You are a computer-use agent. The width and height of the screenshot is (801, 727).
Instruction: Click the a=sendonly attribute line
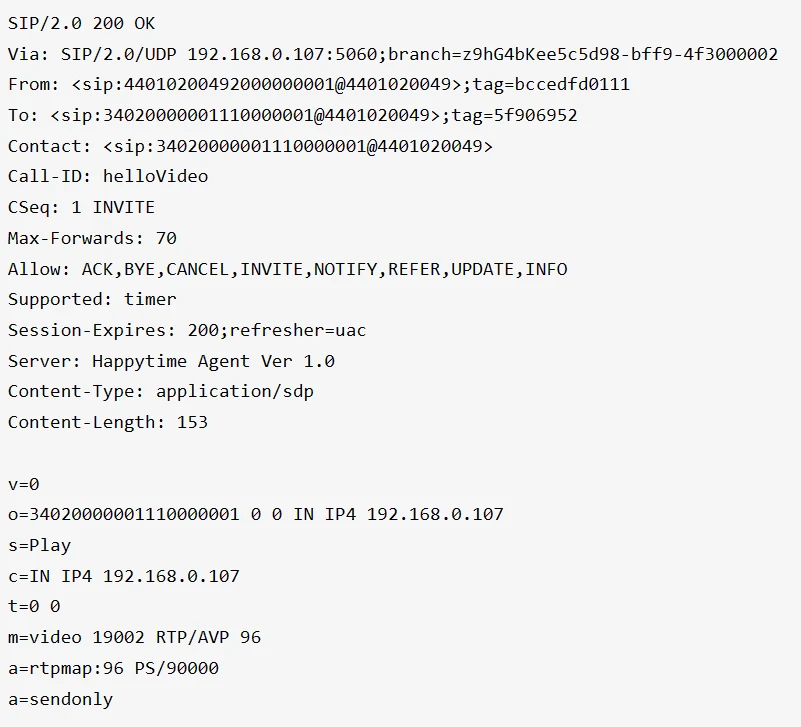(x=60, y=699)
